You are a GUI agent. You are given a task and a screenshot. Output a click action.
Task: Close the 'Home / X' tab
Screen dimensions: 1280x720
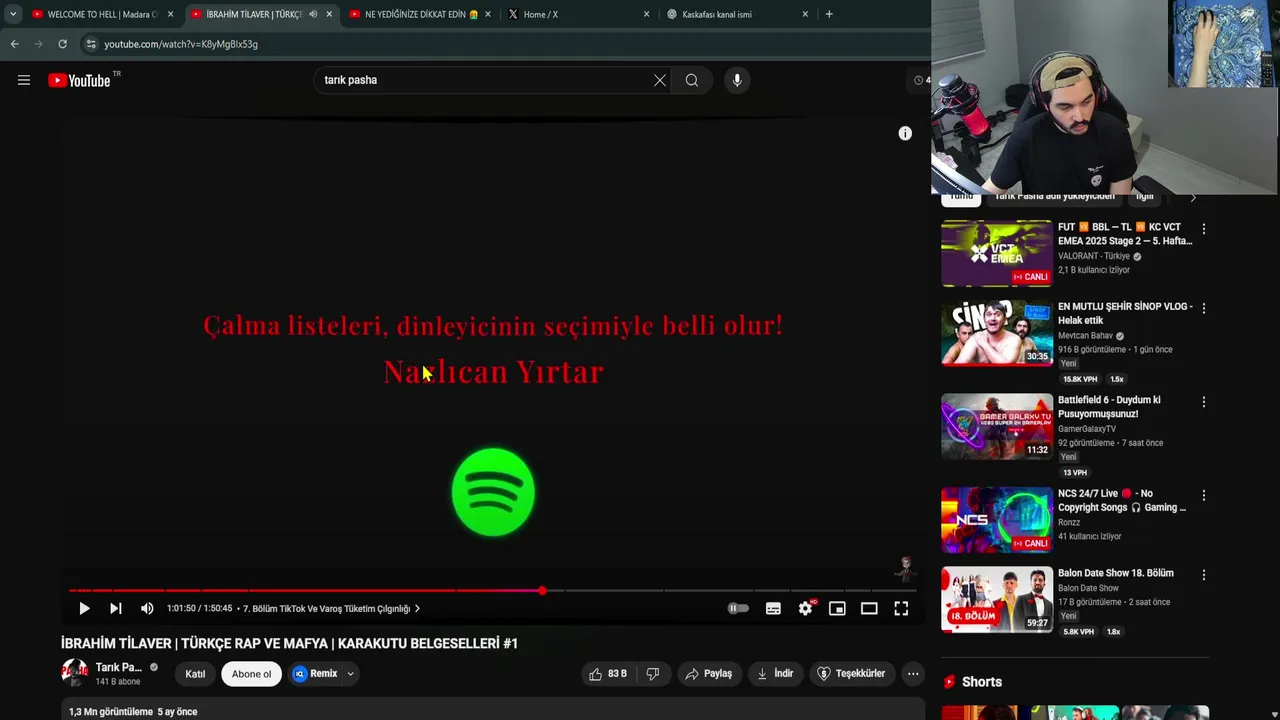pos(646,14)
